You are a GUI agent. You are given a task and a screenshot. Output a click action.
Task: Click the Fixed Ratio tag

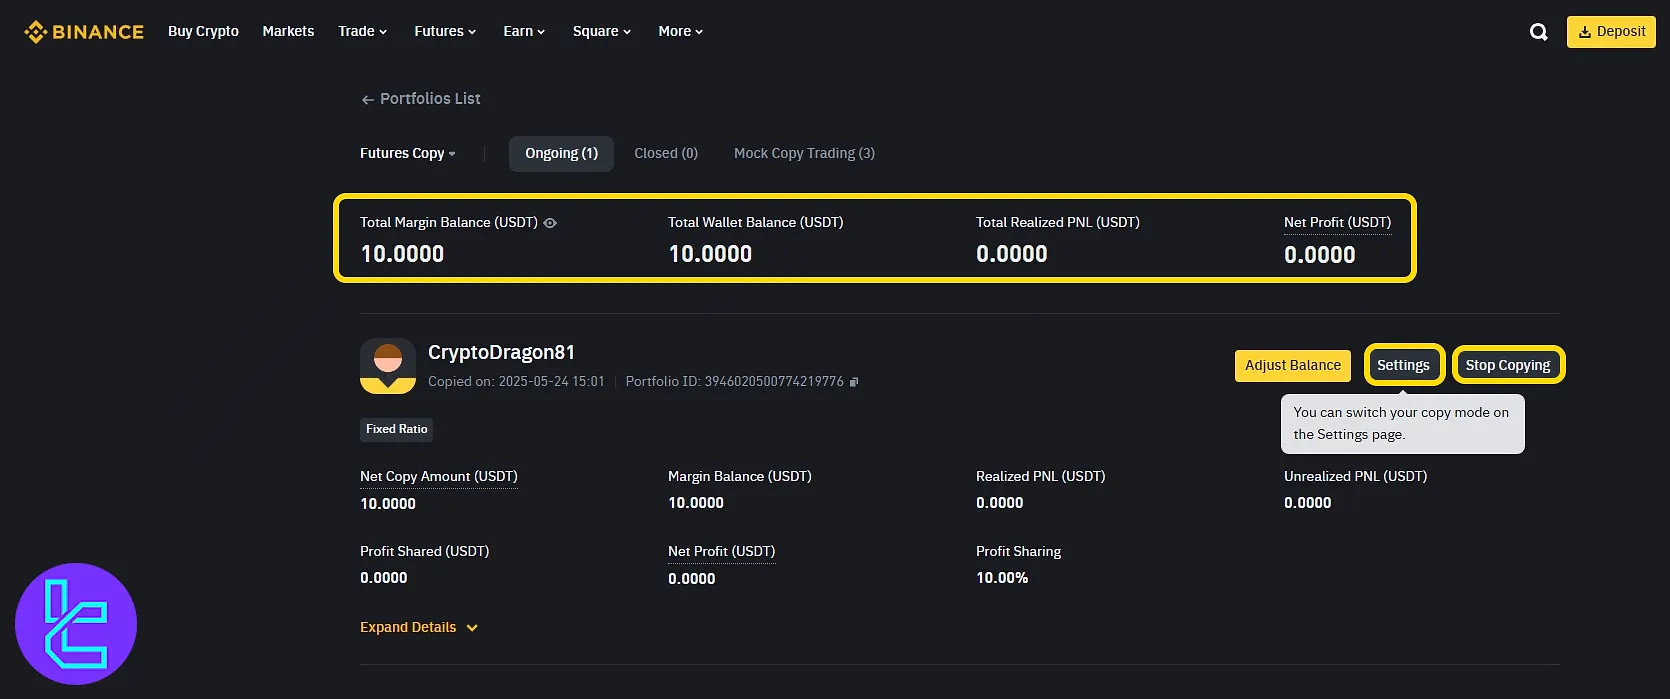[396, 430]
